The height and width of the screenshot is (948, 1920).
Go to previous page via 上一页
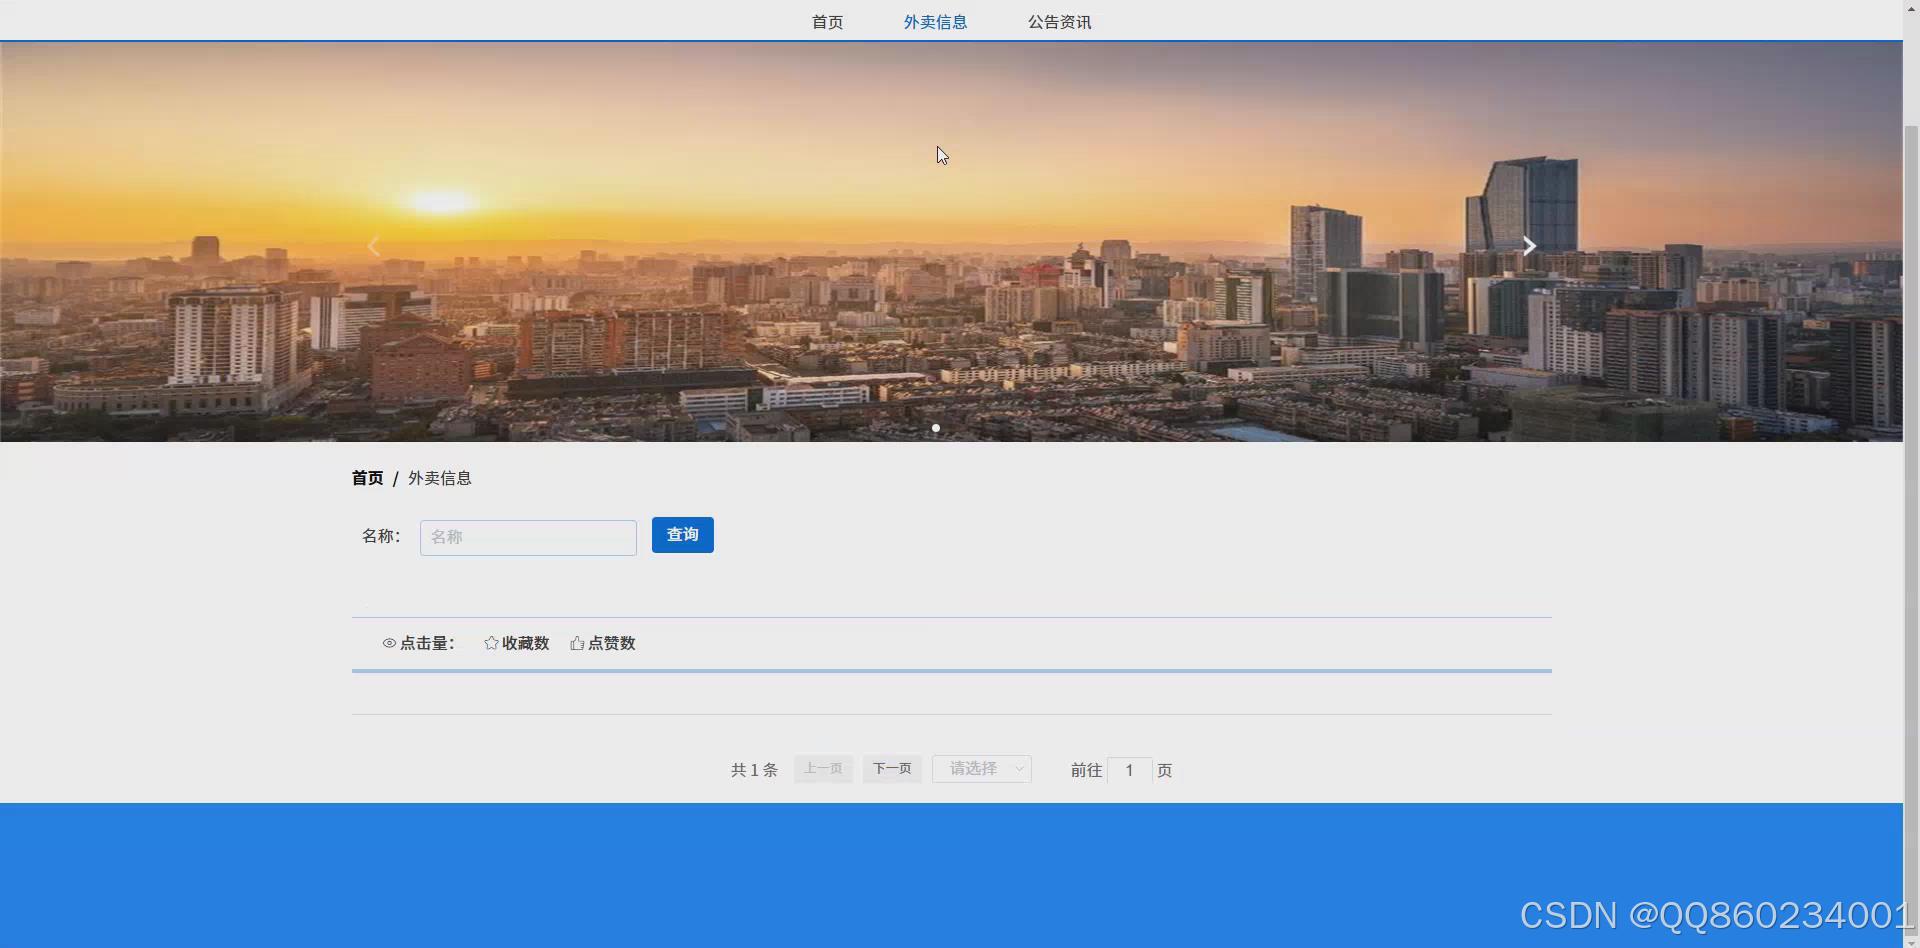823,769
